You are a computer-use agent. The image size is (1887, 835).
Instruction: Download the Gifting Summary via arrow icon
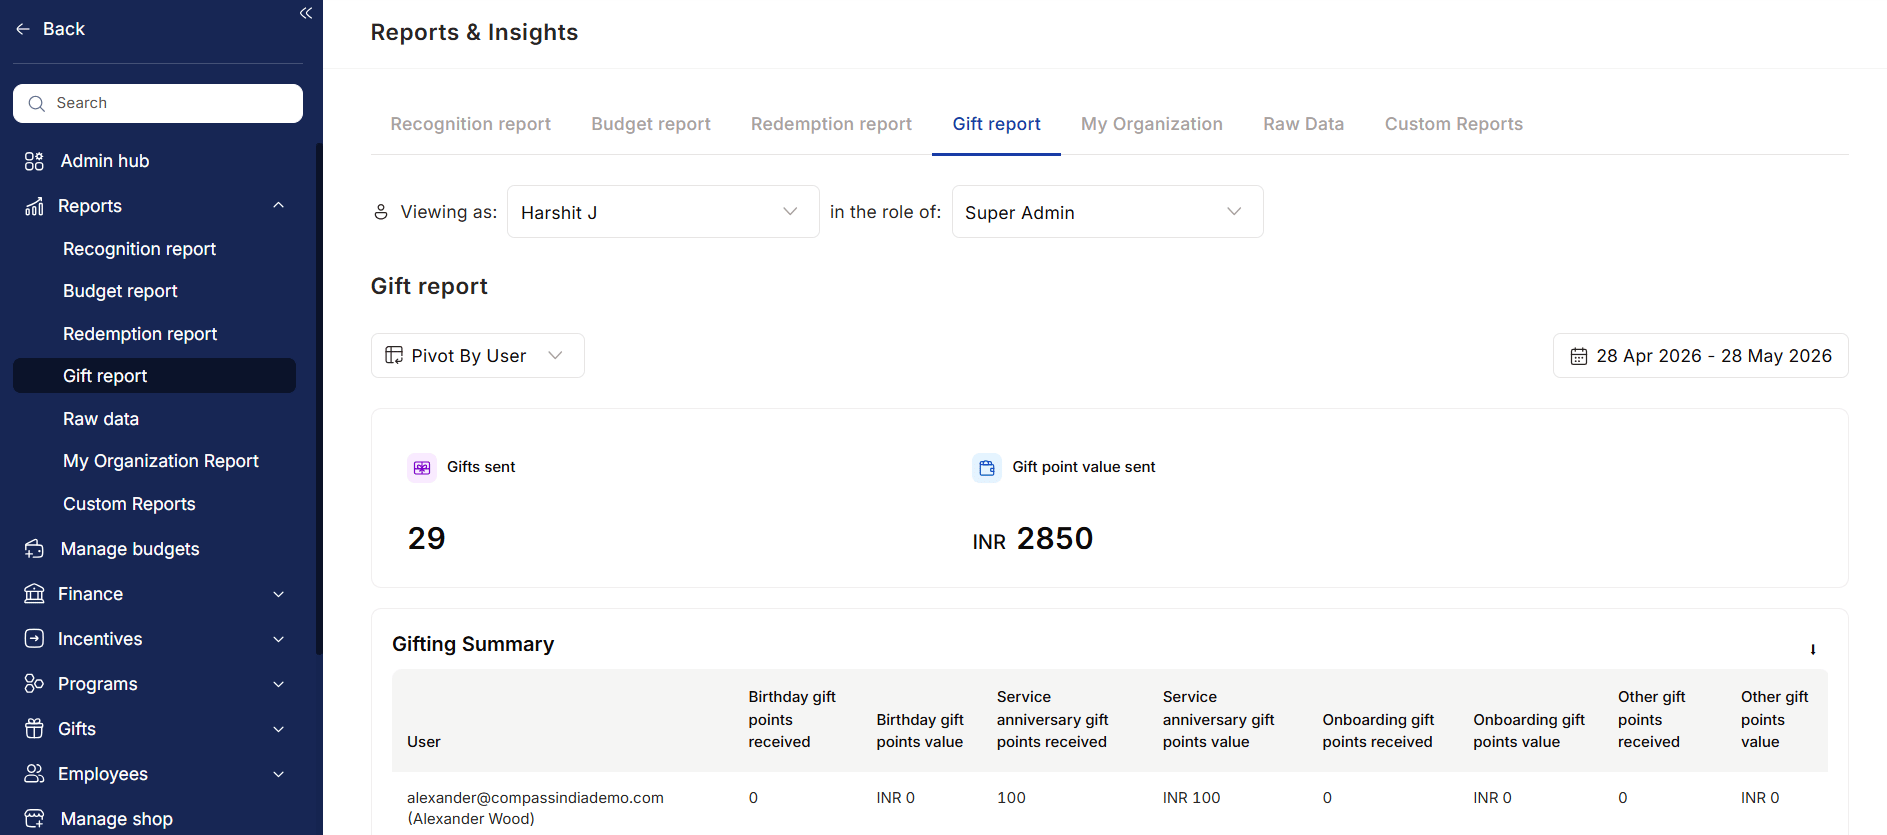tap(1813, 649)
